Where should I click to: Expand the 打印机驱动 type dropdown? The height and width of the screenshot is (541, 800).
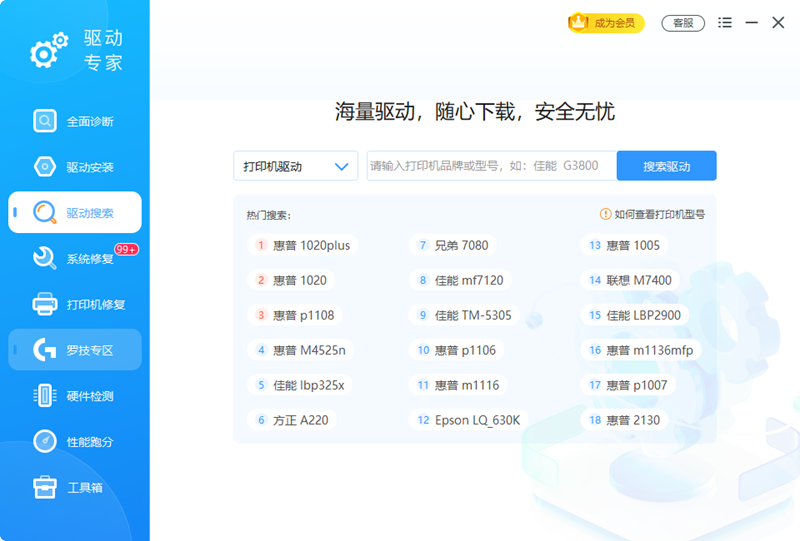[x=295, y=166]
